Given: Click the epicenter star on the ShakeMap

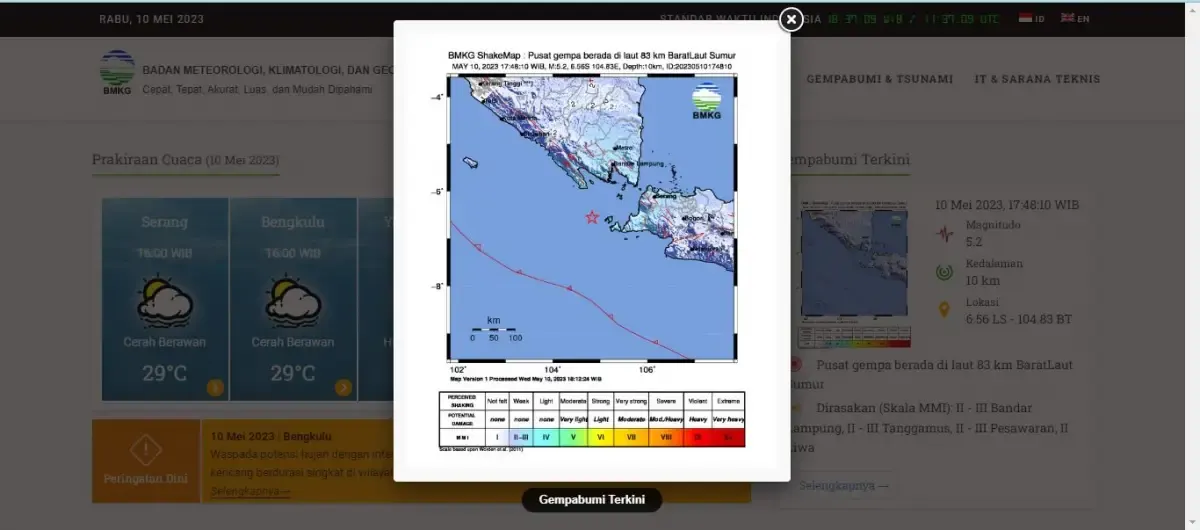Looking at the screenshot, I should point(592,217).
